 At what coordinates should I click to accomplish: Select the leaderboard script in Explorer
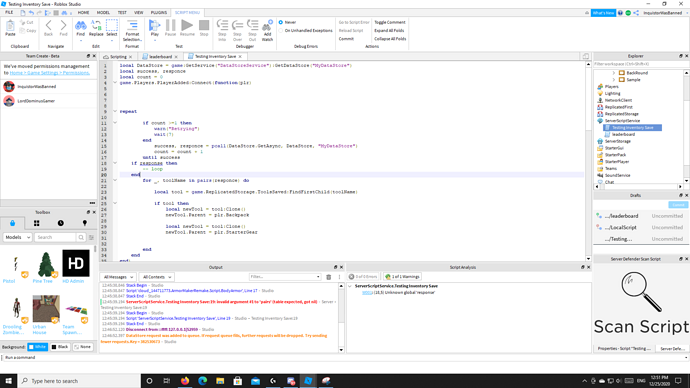(623, 134)
